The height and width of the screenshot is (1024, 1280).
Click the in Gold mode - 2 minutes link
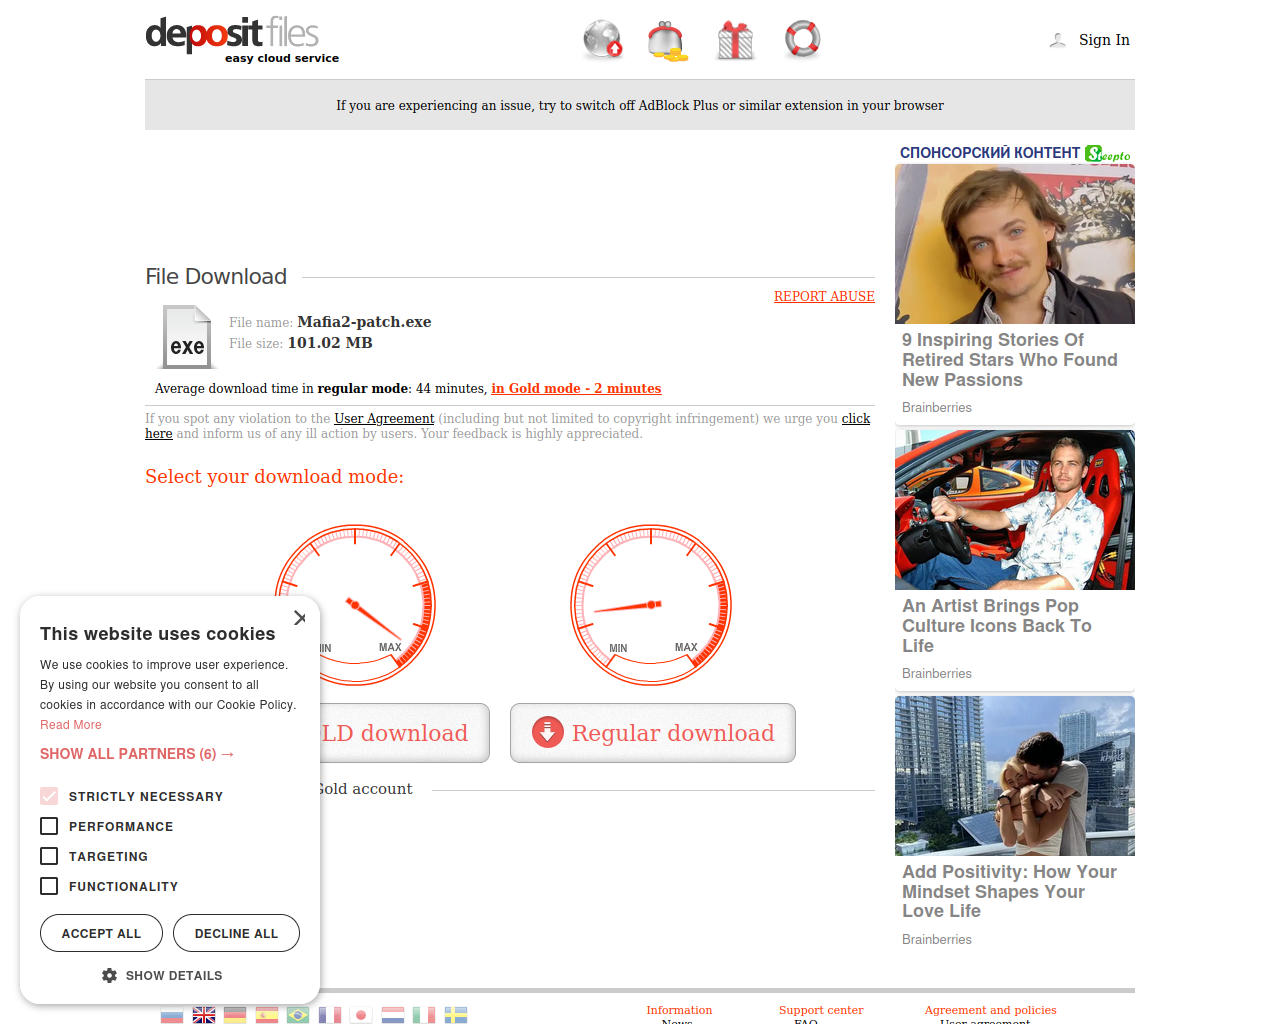pos(576,389)
